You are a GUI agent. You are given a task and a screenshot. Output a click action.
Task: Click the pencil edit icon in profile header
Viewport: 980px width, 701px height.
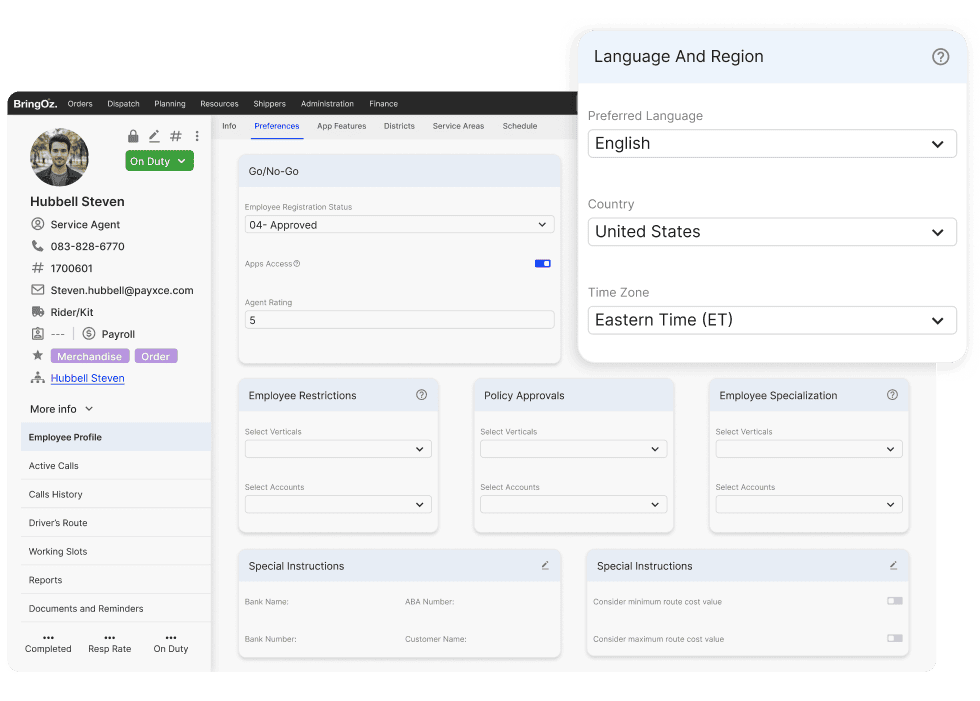coord(154,136)
